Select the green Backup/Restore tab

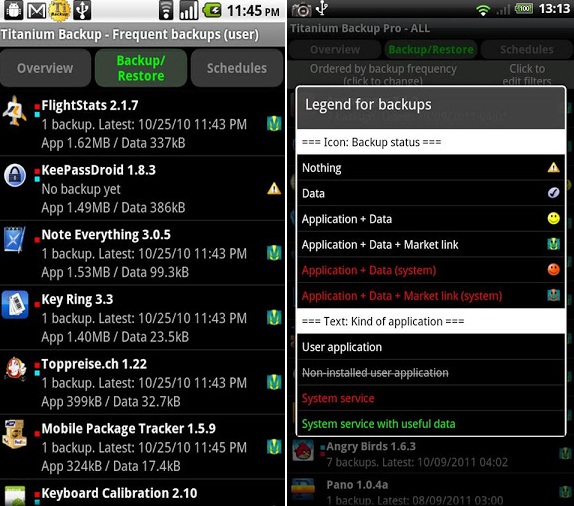pyautogui.click(x=141, y=68)
